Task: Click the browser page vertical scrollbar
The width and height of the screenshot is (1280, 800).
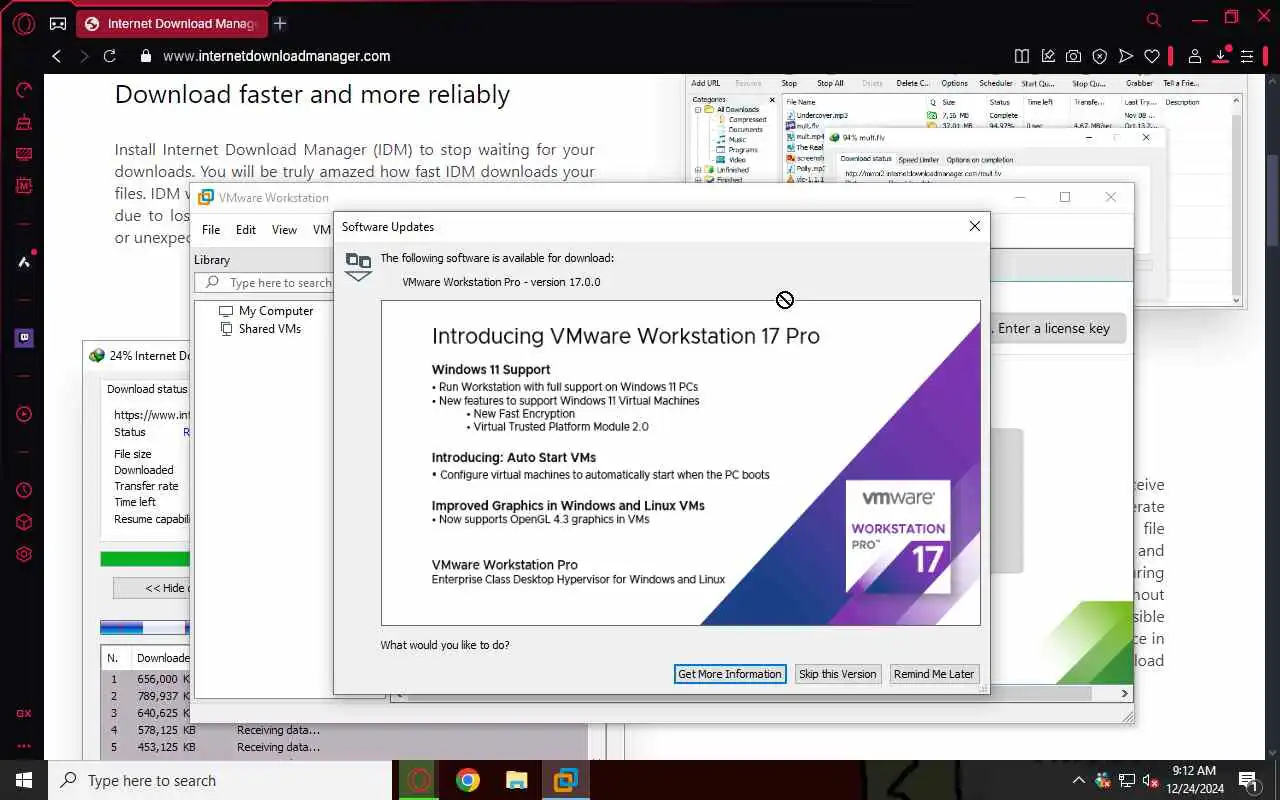Action: coord(1273,200)
